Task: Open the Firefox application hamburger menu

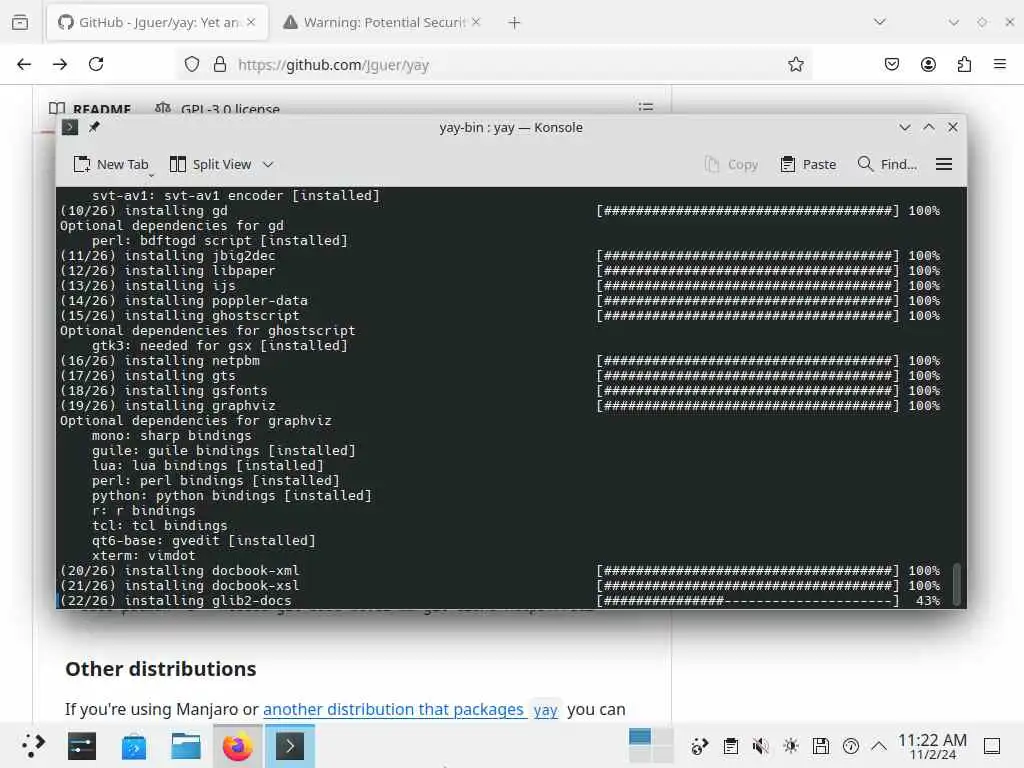Action: pyautogui.click(x=1000, y=64)
